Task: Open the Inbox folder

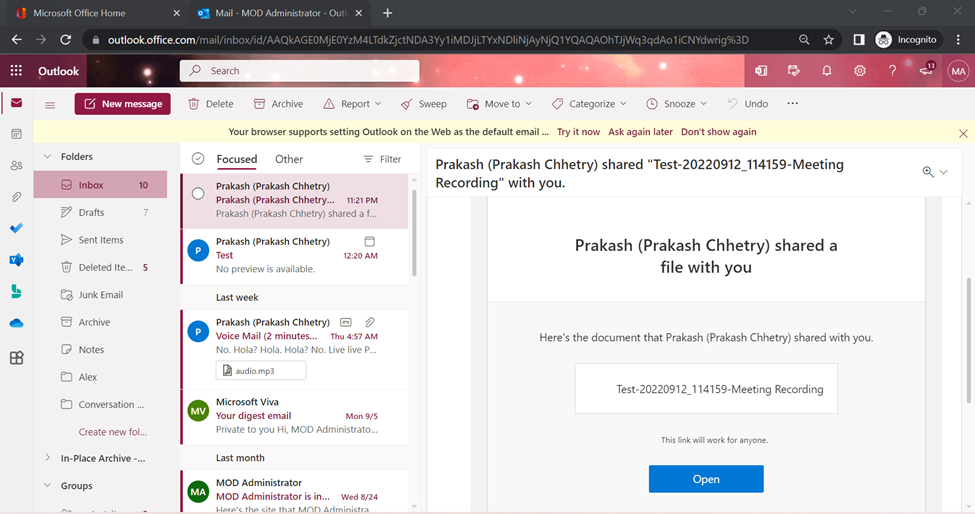Action: pos(100,185)
